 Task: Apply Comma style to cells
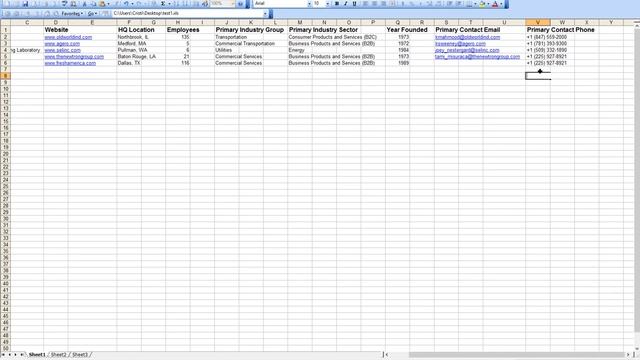tap(420, 4)
